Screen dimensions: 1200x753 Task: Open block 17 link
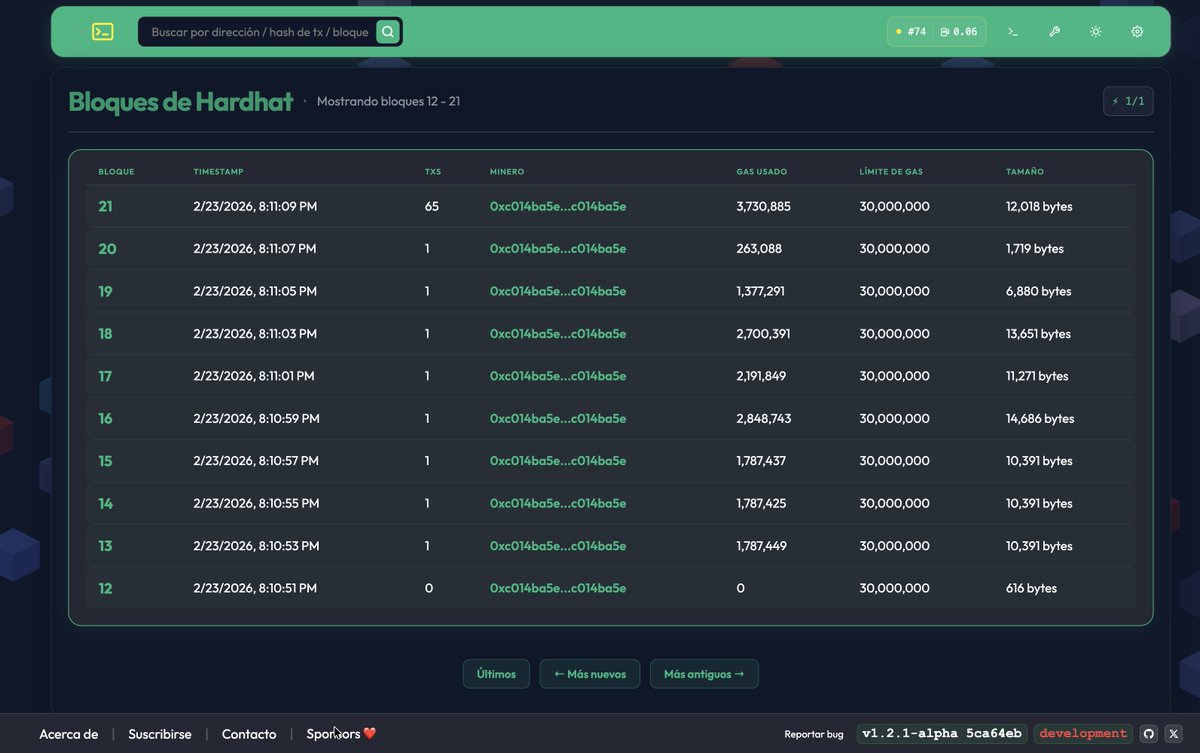[105, 376]
